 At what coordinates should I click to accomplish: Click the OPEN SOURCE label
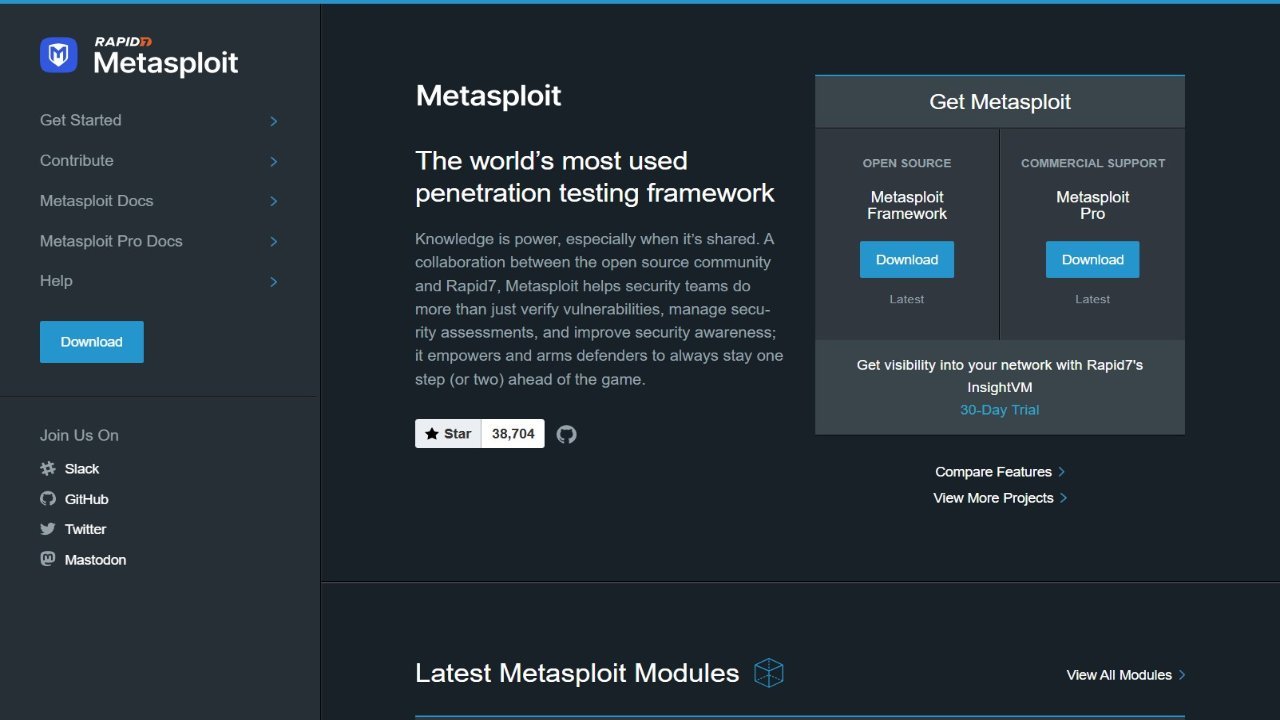tap(907, 163)
